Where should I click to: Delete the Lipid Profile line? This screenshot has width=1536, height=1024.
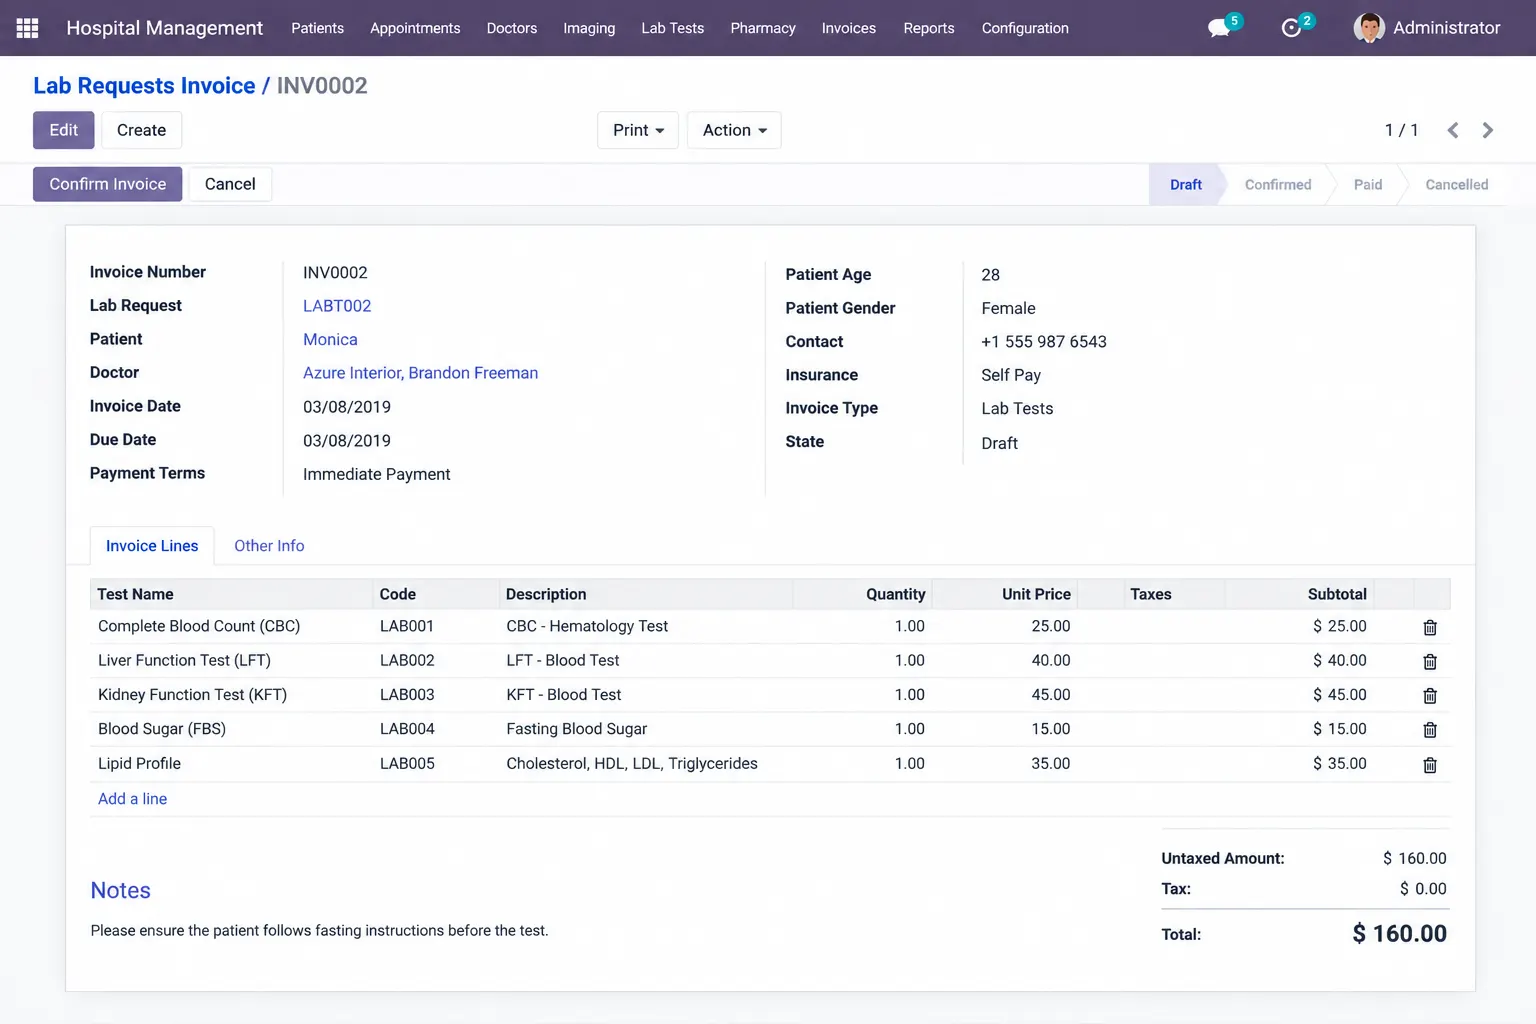pyautogui.click(x=1430, y=765)
